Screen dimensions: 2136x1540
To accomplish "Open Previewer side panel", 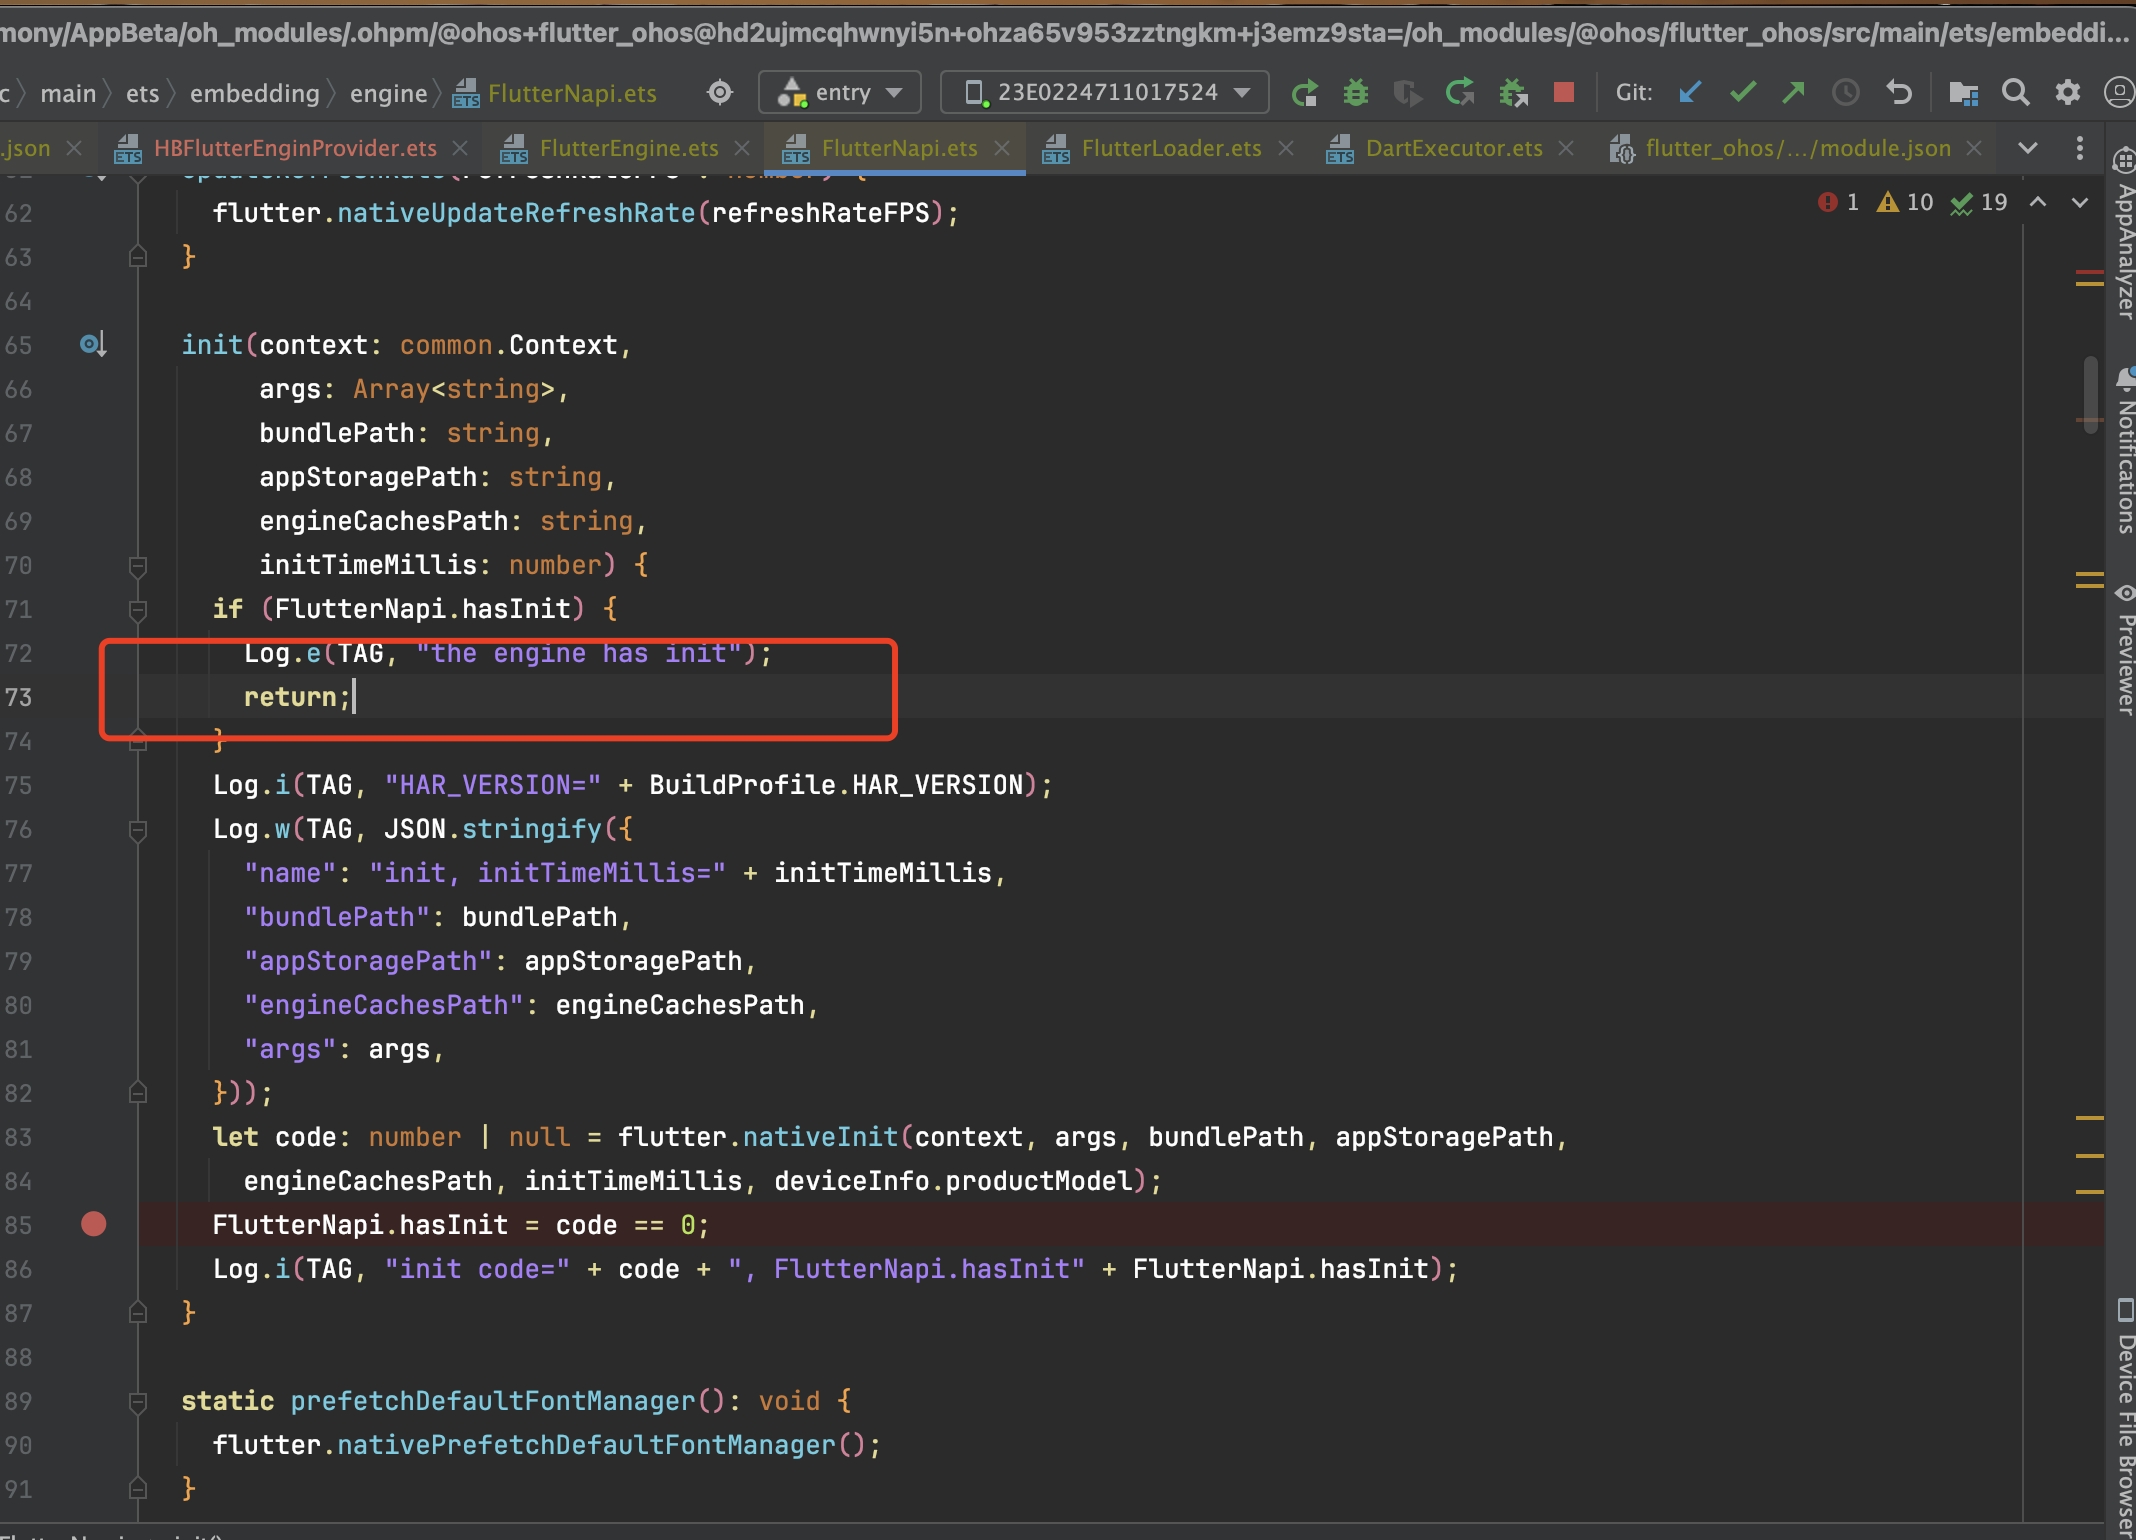I will (2123, 650).
